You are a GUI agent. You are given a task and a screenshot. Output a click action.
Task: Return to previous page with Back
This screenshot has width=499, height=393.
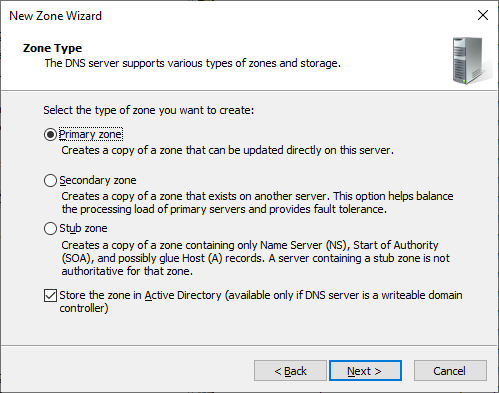point(290,371)
